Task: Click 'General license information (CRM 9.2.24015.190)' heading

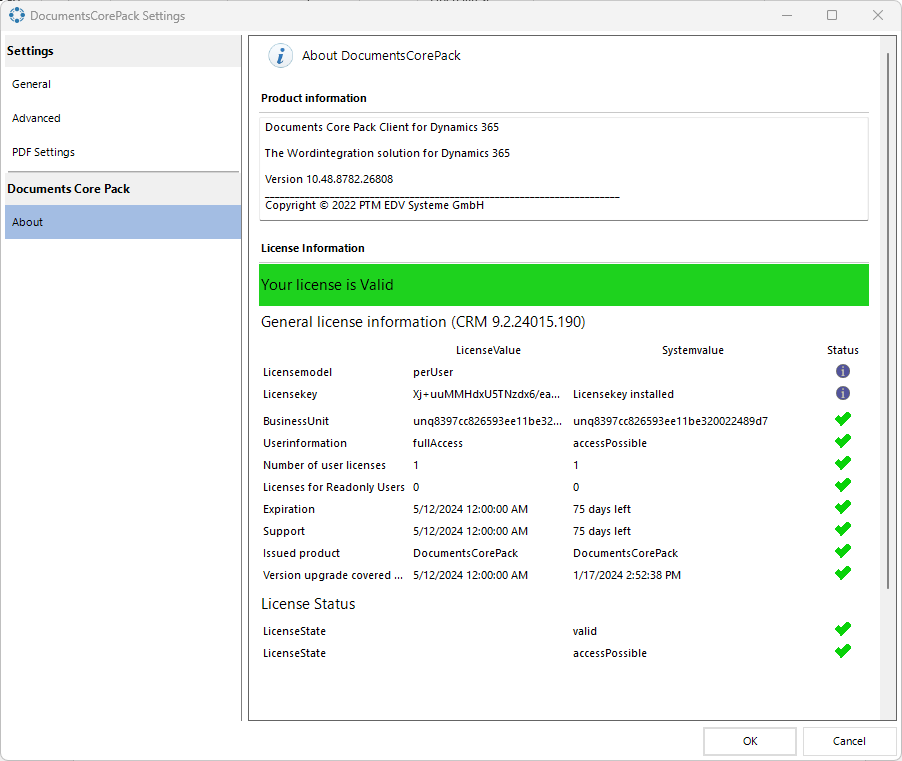Action: pos(423,322)
